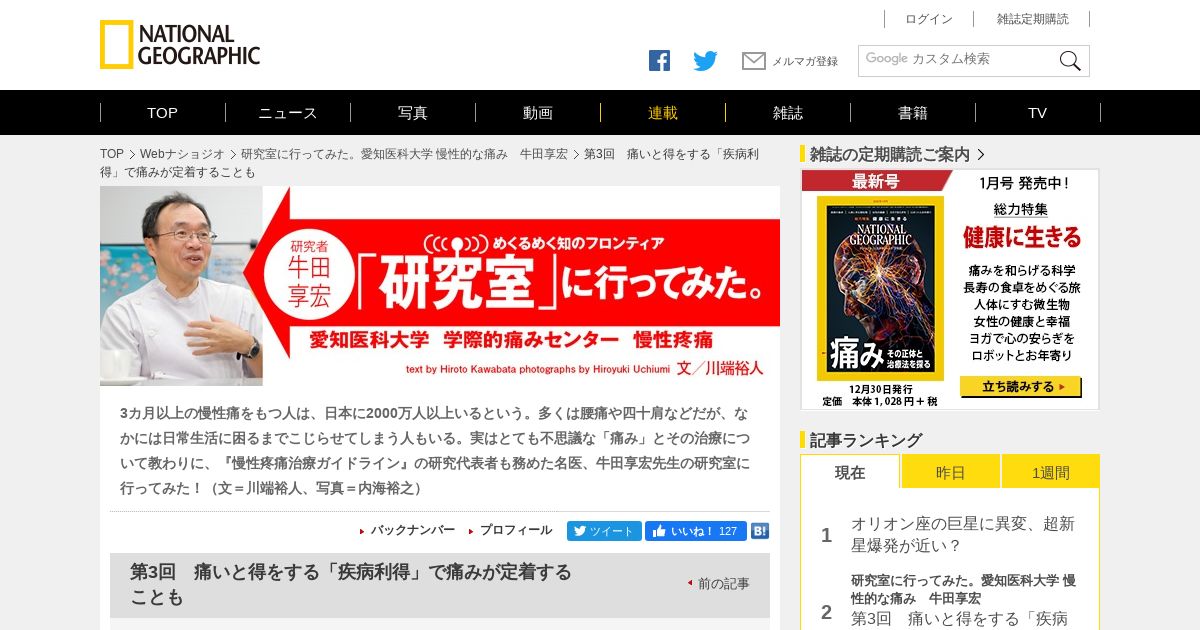Click article title 第3回 痛いと得をする
Viewport: 1200px width, 630px height.
point(351,585)
